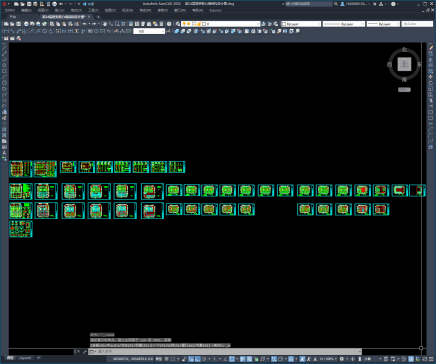Select the Linear Dimension tool
This screenshot has height=364, width=436.
click(x=6, y=31)
